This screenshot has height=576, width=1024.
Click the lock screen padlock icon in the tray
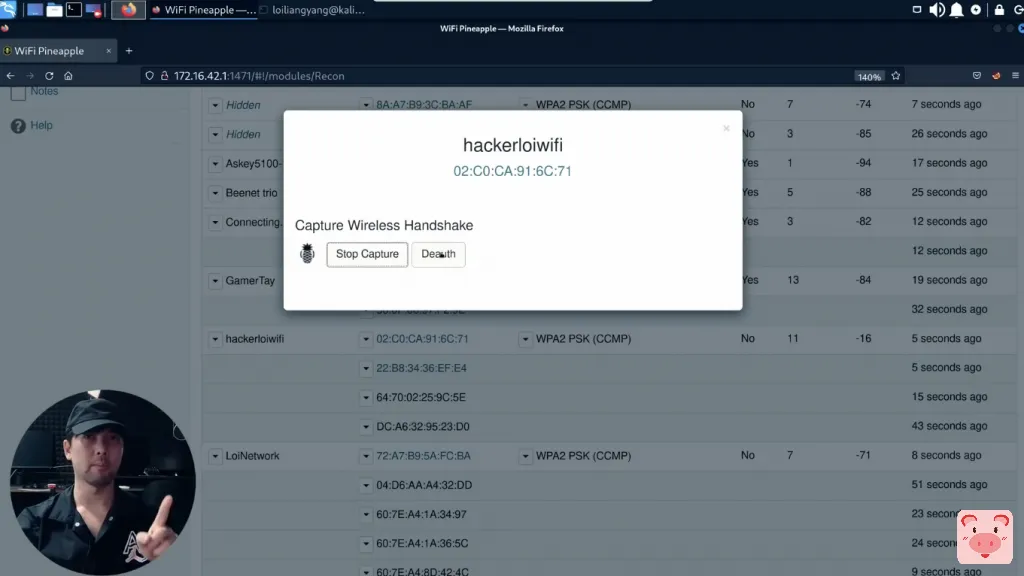999,10
